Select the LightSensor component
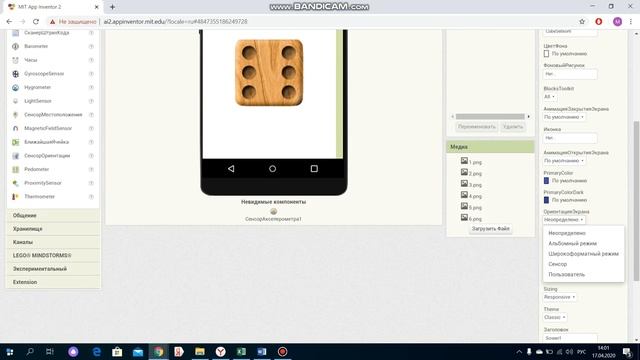640x360 pixels. point(38,101)
